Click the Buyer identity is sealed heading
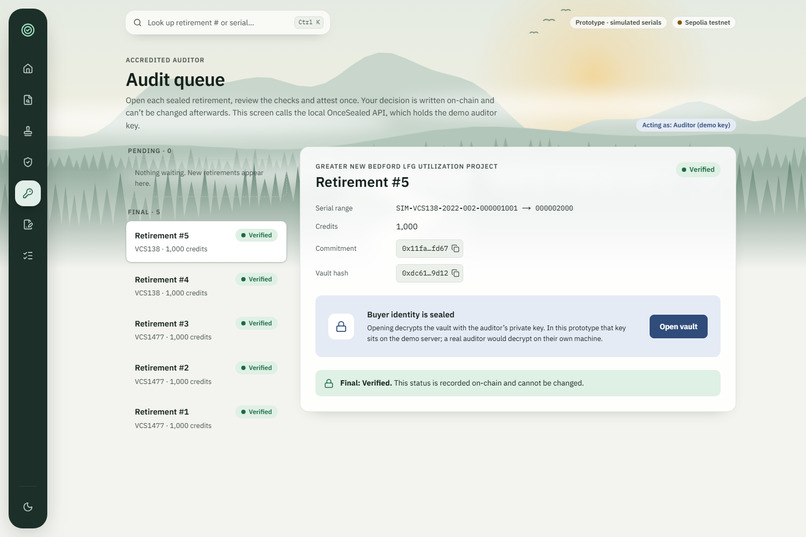Screen dimensions: 806x537 pyautogui.click(x=411, y=314)
